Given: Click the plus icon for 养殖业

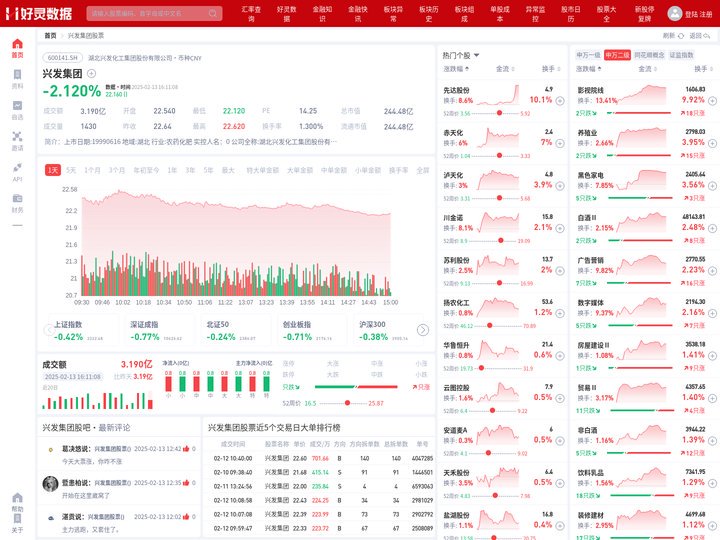Looking at the screenshot, I should (712, 143).
